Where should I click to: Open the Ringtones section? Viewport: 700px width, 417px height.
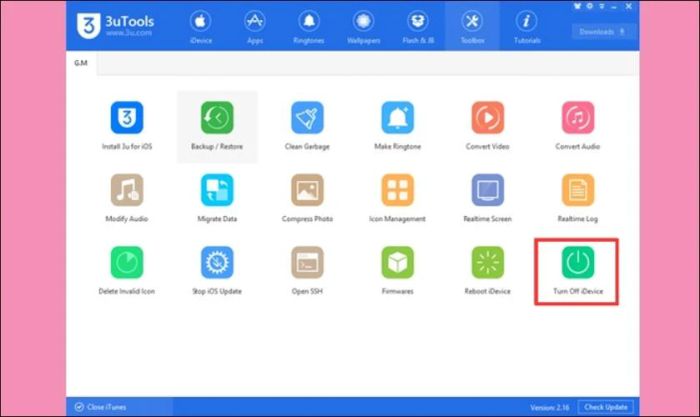309,26
